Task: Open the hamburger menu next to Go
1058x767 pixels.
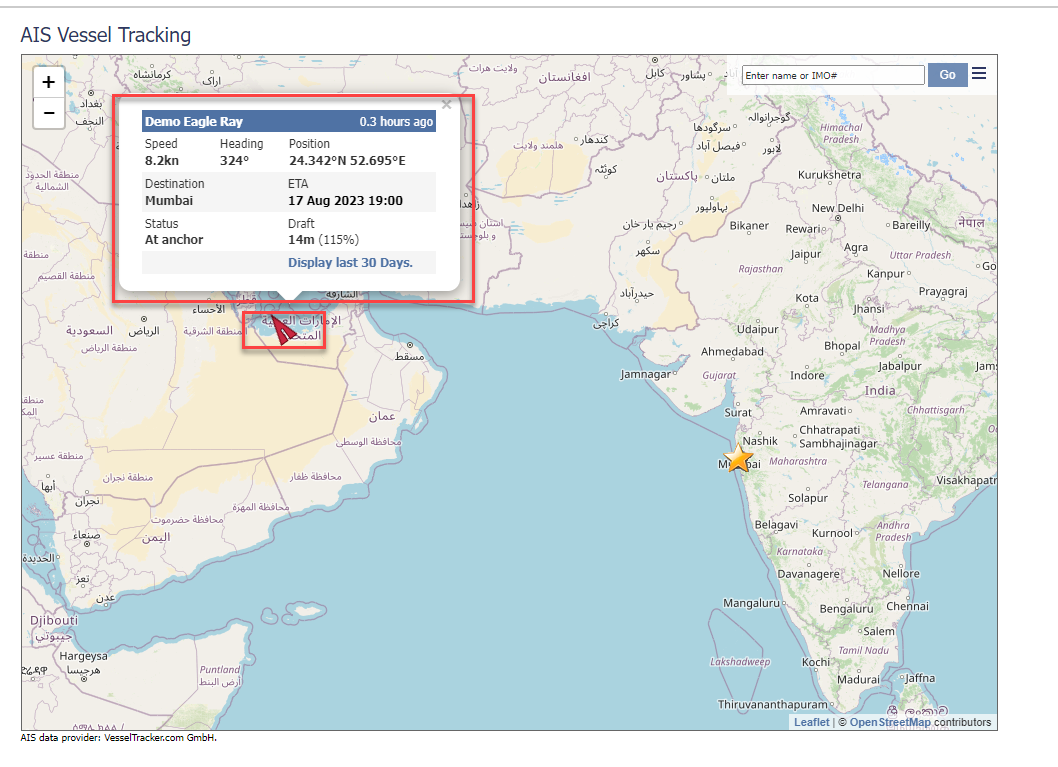Action: tap(979, 74)
